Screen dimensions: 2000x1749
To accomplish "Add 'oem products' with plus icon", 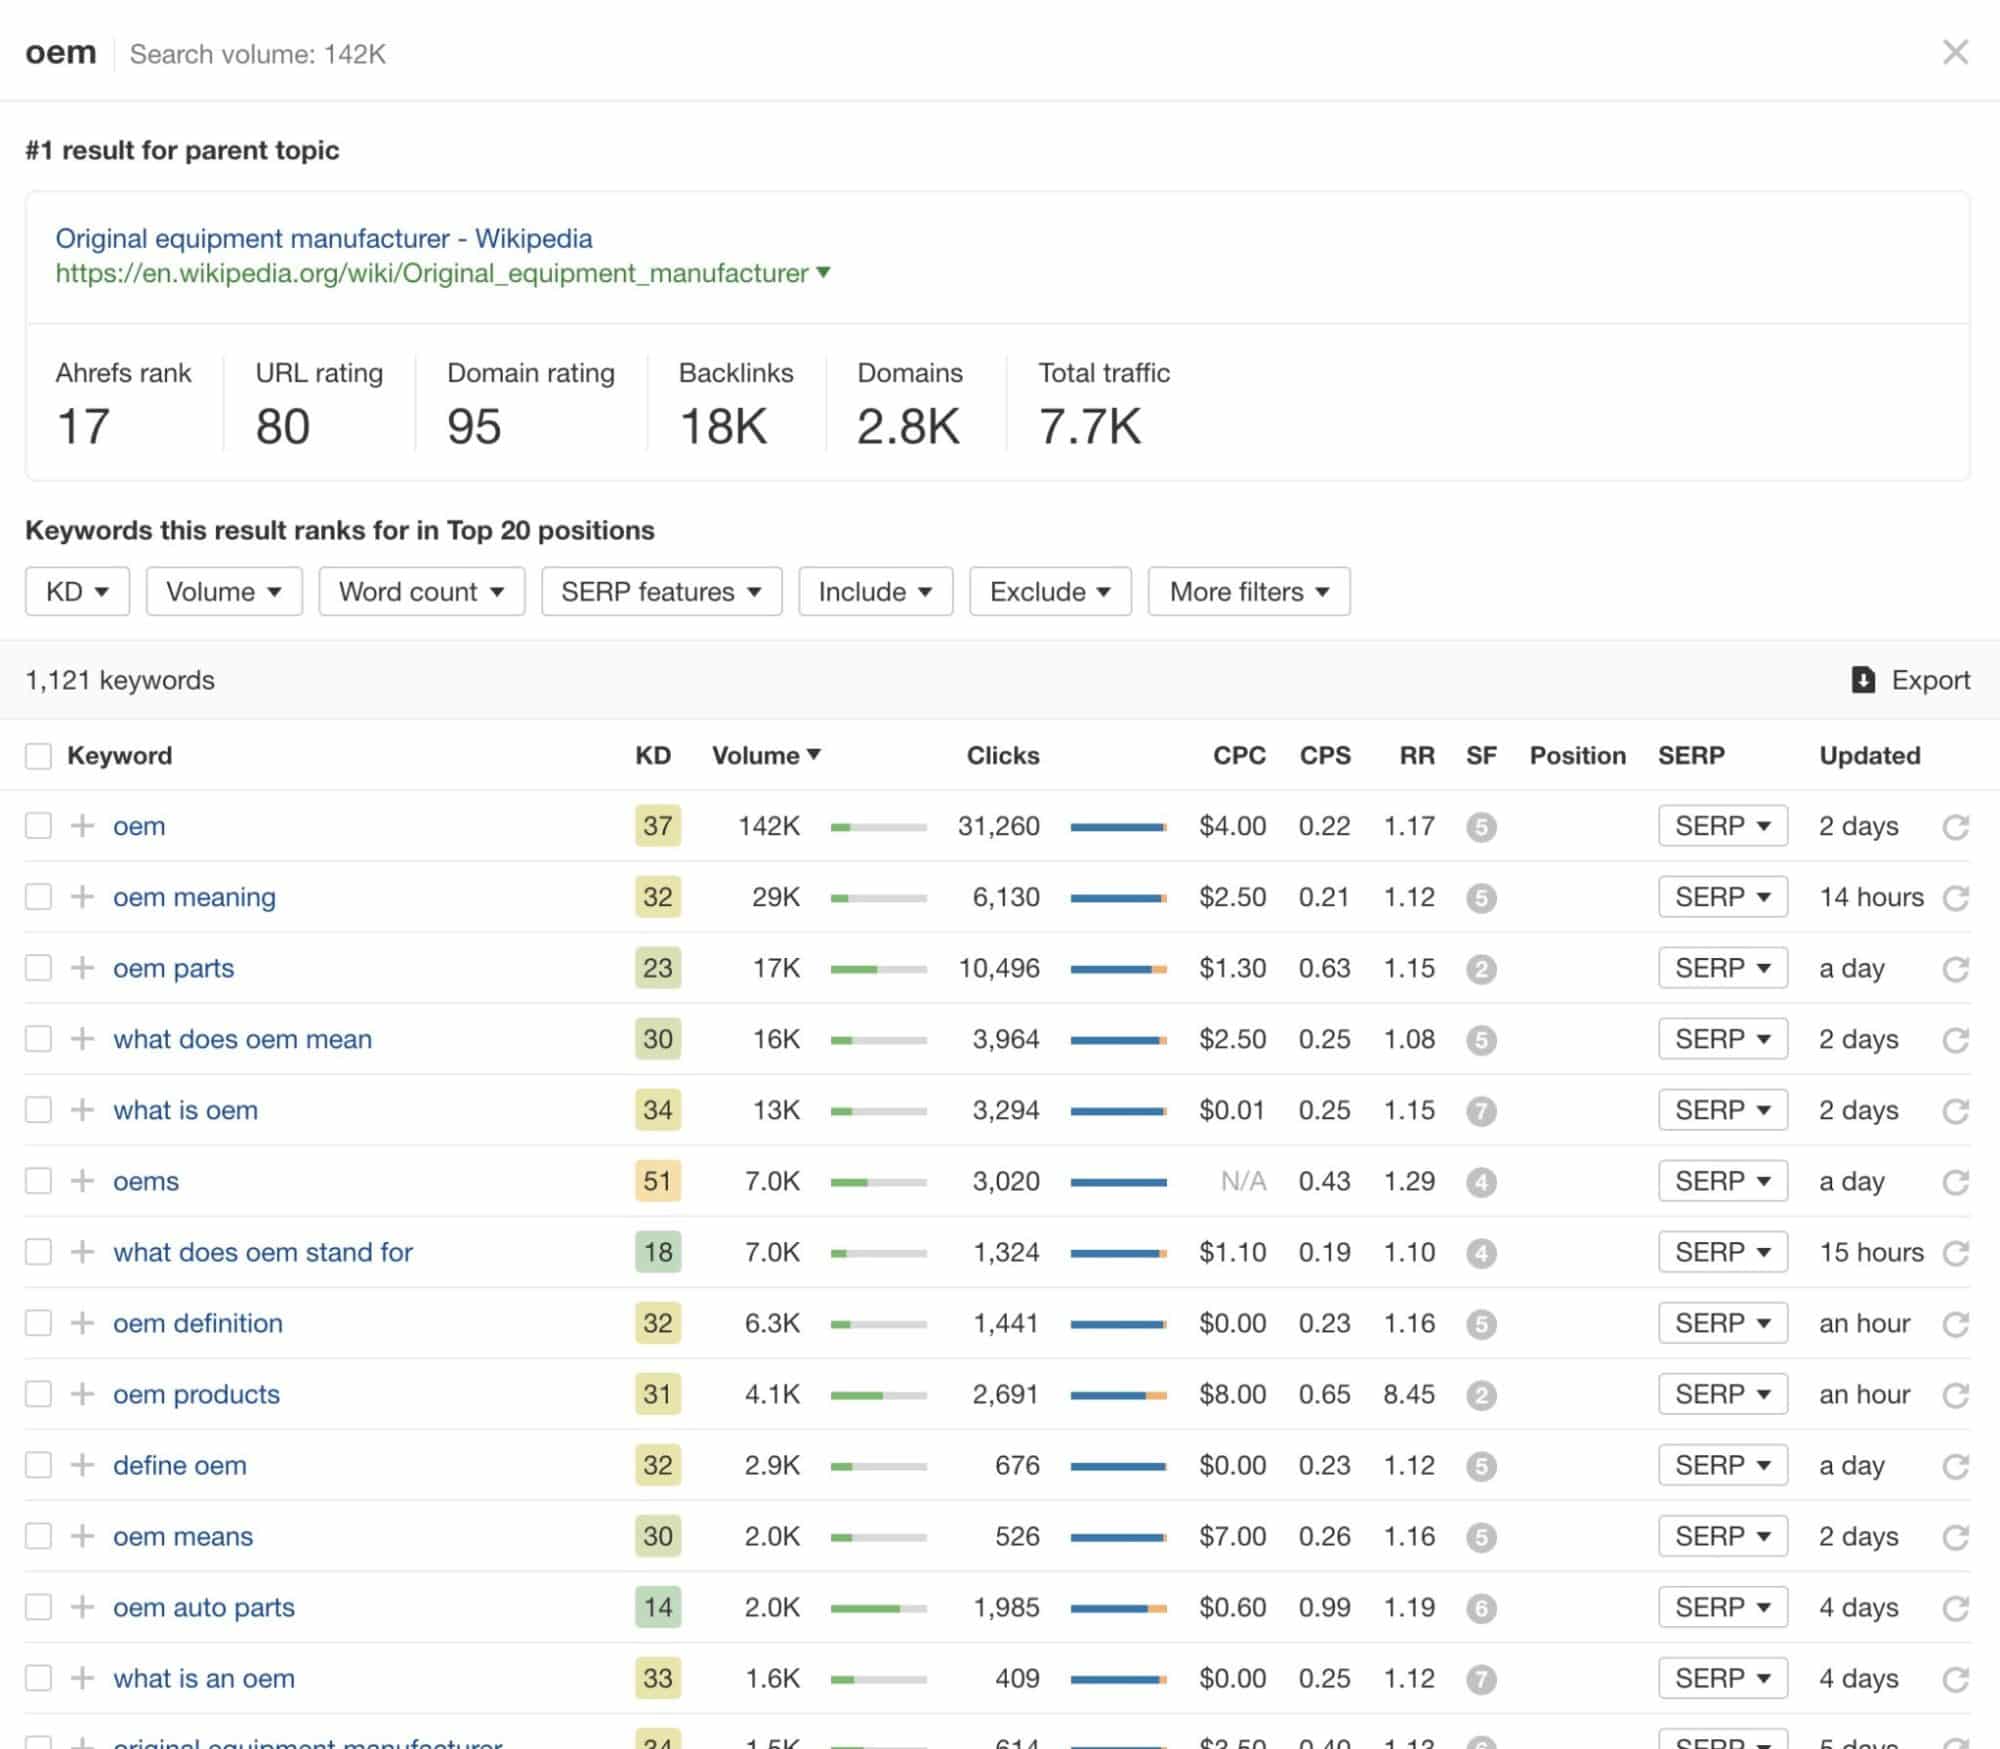I will coord(83,1394).
